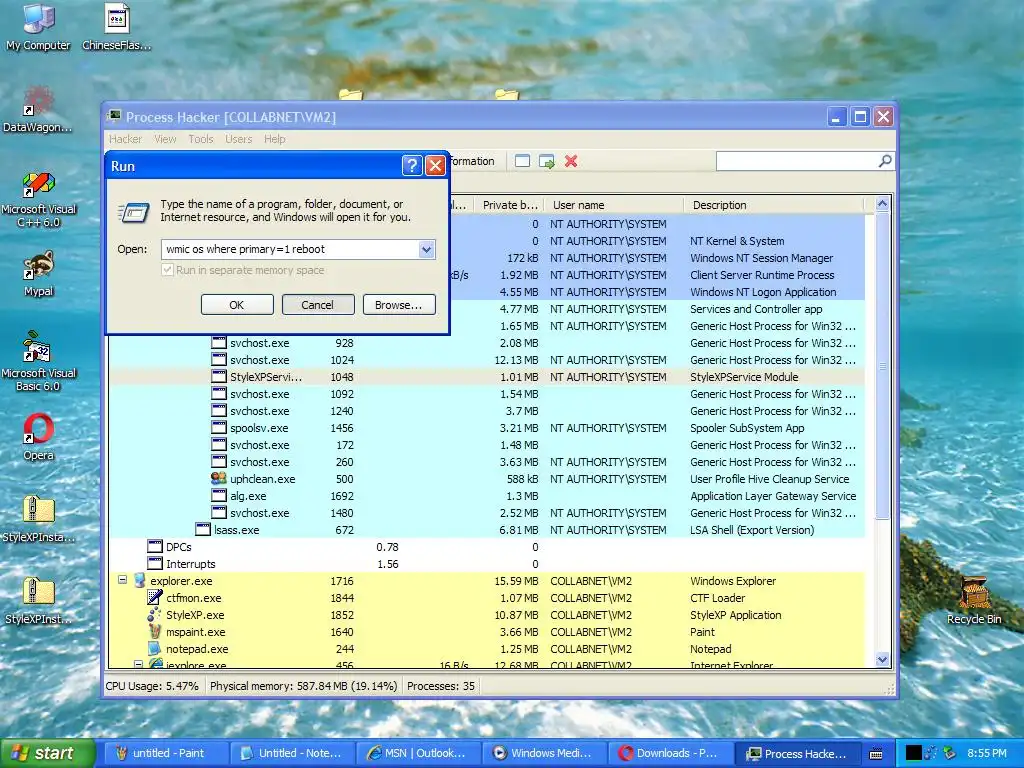
Task: Sort by Private b... column header
Action: click(x=509, y=205)
